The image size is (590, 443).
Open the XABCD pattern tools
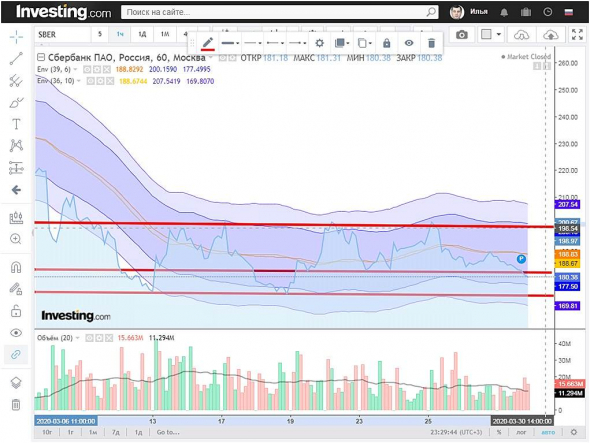coord(16,146)
